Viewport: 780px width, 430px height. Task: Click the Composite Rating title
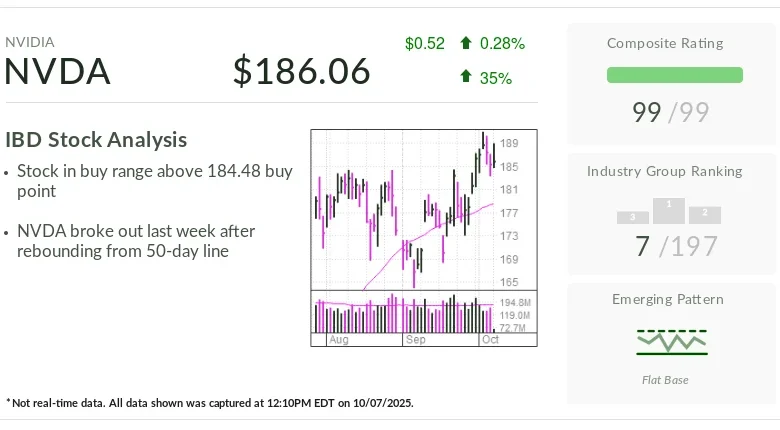click(x=665, y=43)
